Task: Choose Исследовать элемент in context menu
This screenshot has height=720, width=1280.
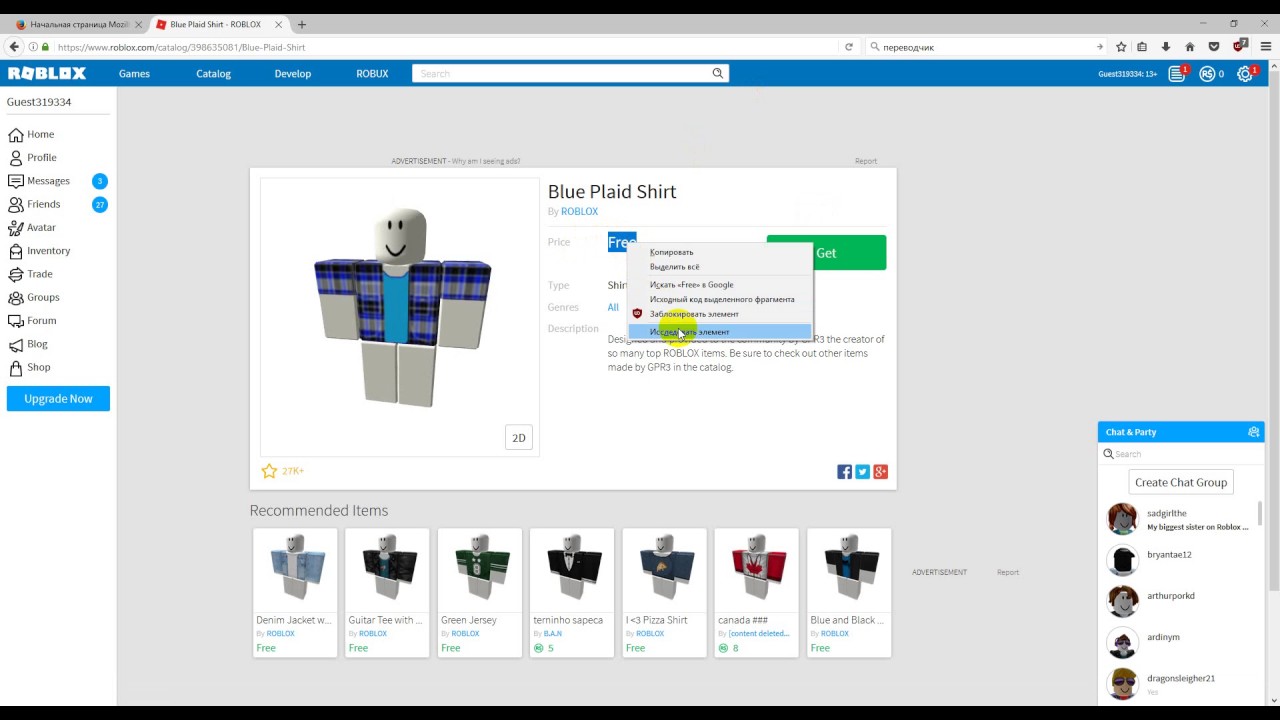Action: pos(720,332)
